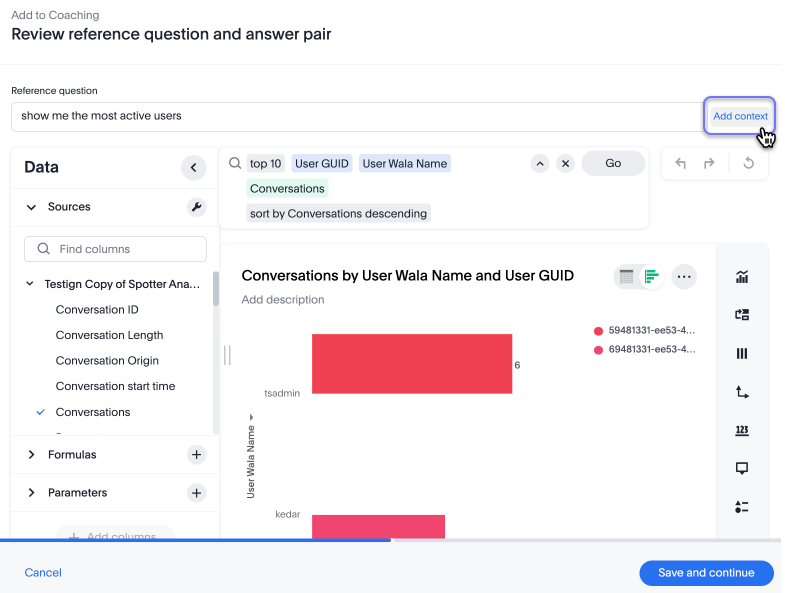Switch to chart view toggle

coord(651,276)
